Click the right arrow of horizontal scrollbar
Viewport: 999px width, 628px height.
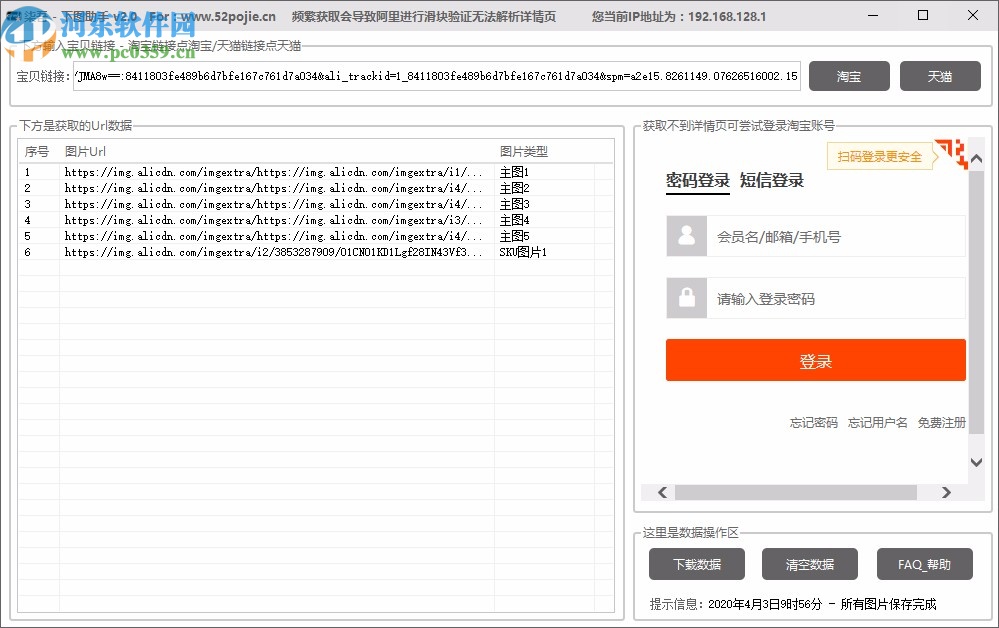point(946,492)
